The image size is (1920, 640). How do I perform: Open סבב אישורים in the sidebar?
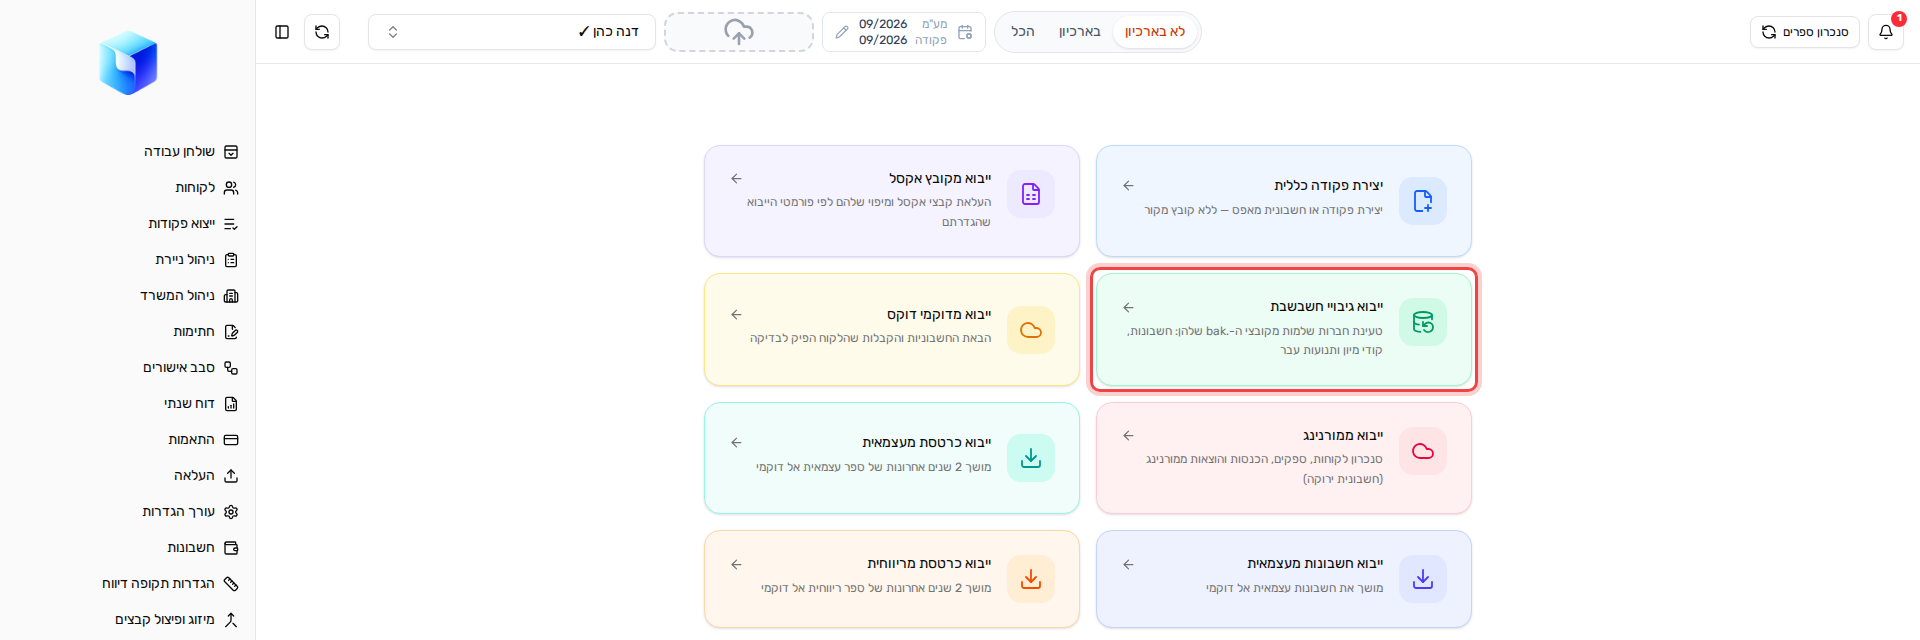[x=190, y=368]
